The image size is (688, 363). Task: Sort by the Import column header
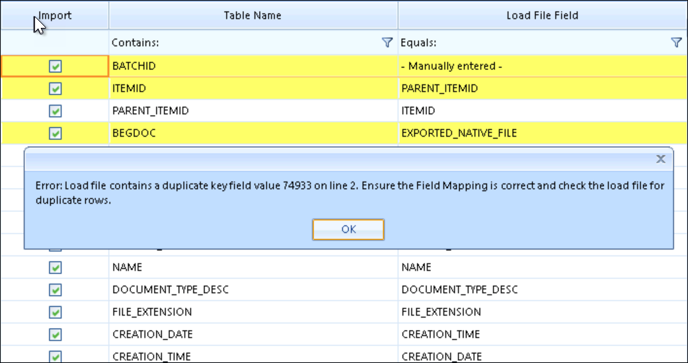[55, 15]
